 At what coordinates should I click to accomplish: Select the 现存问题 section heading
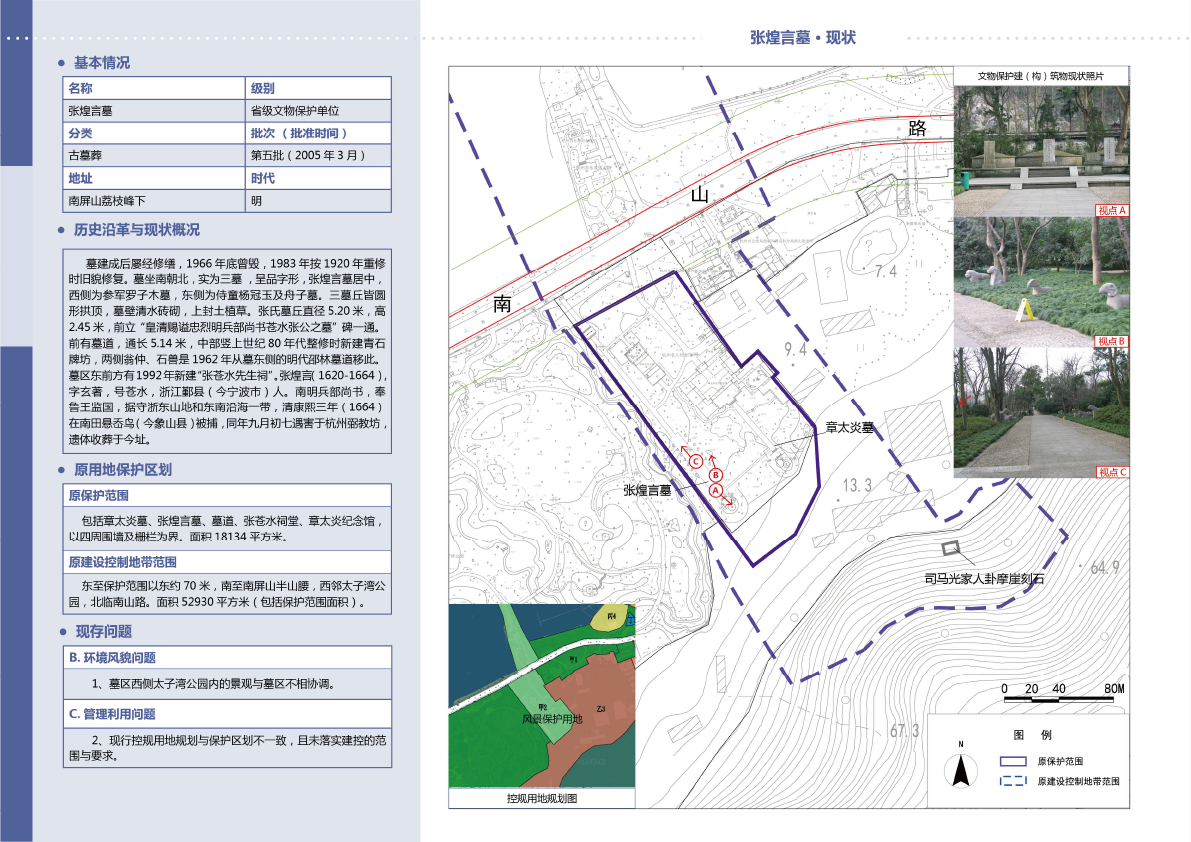[x=104, y=631]
